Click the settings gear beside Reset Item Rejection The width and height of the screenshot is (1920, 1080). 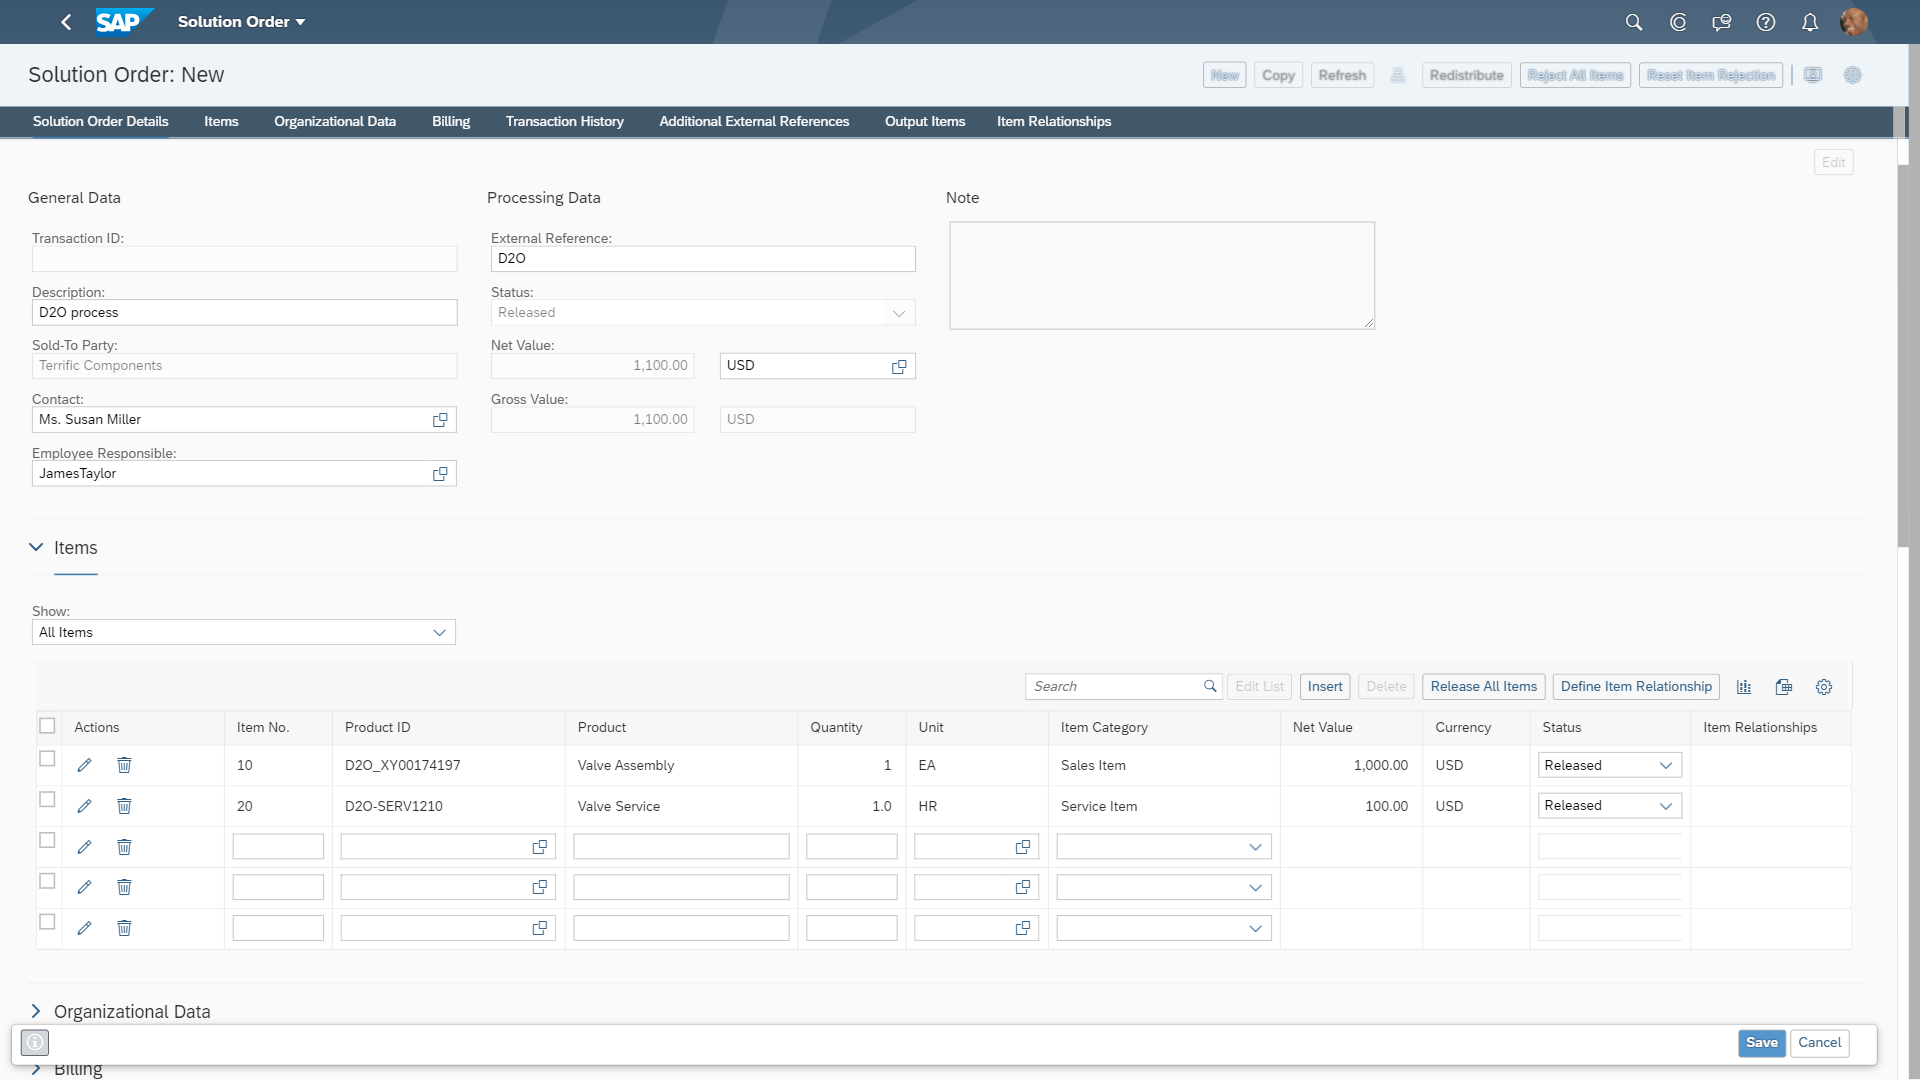[1853, 75]
